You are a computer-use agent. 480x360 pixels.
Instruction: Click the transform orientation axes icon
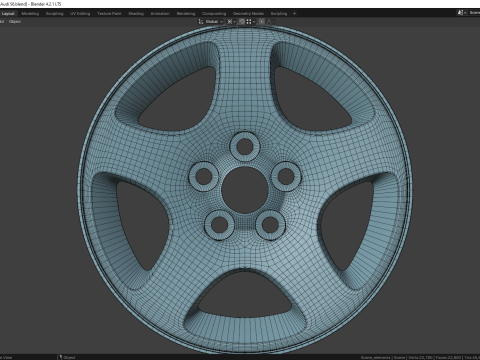(x=201, y=22)
